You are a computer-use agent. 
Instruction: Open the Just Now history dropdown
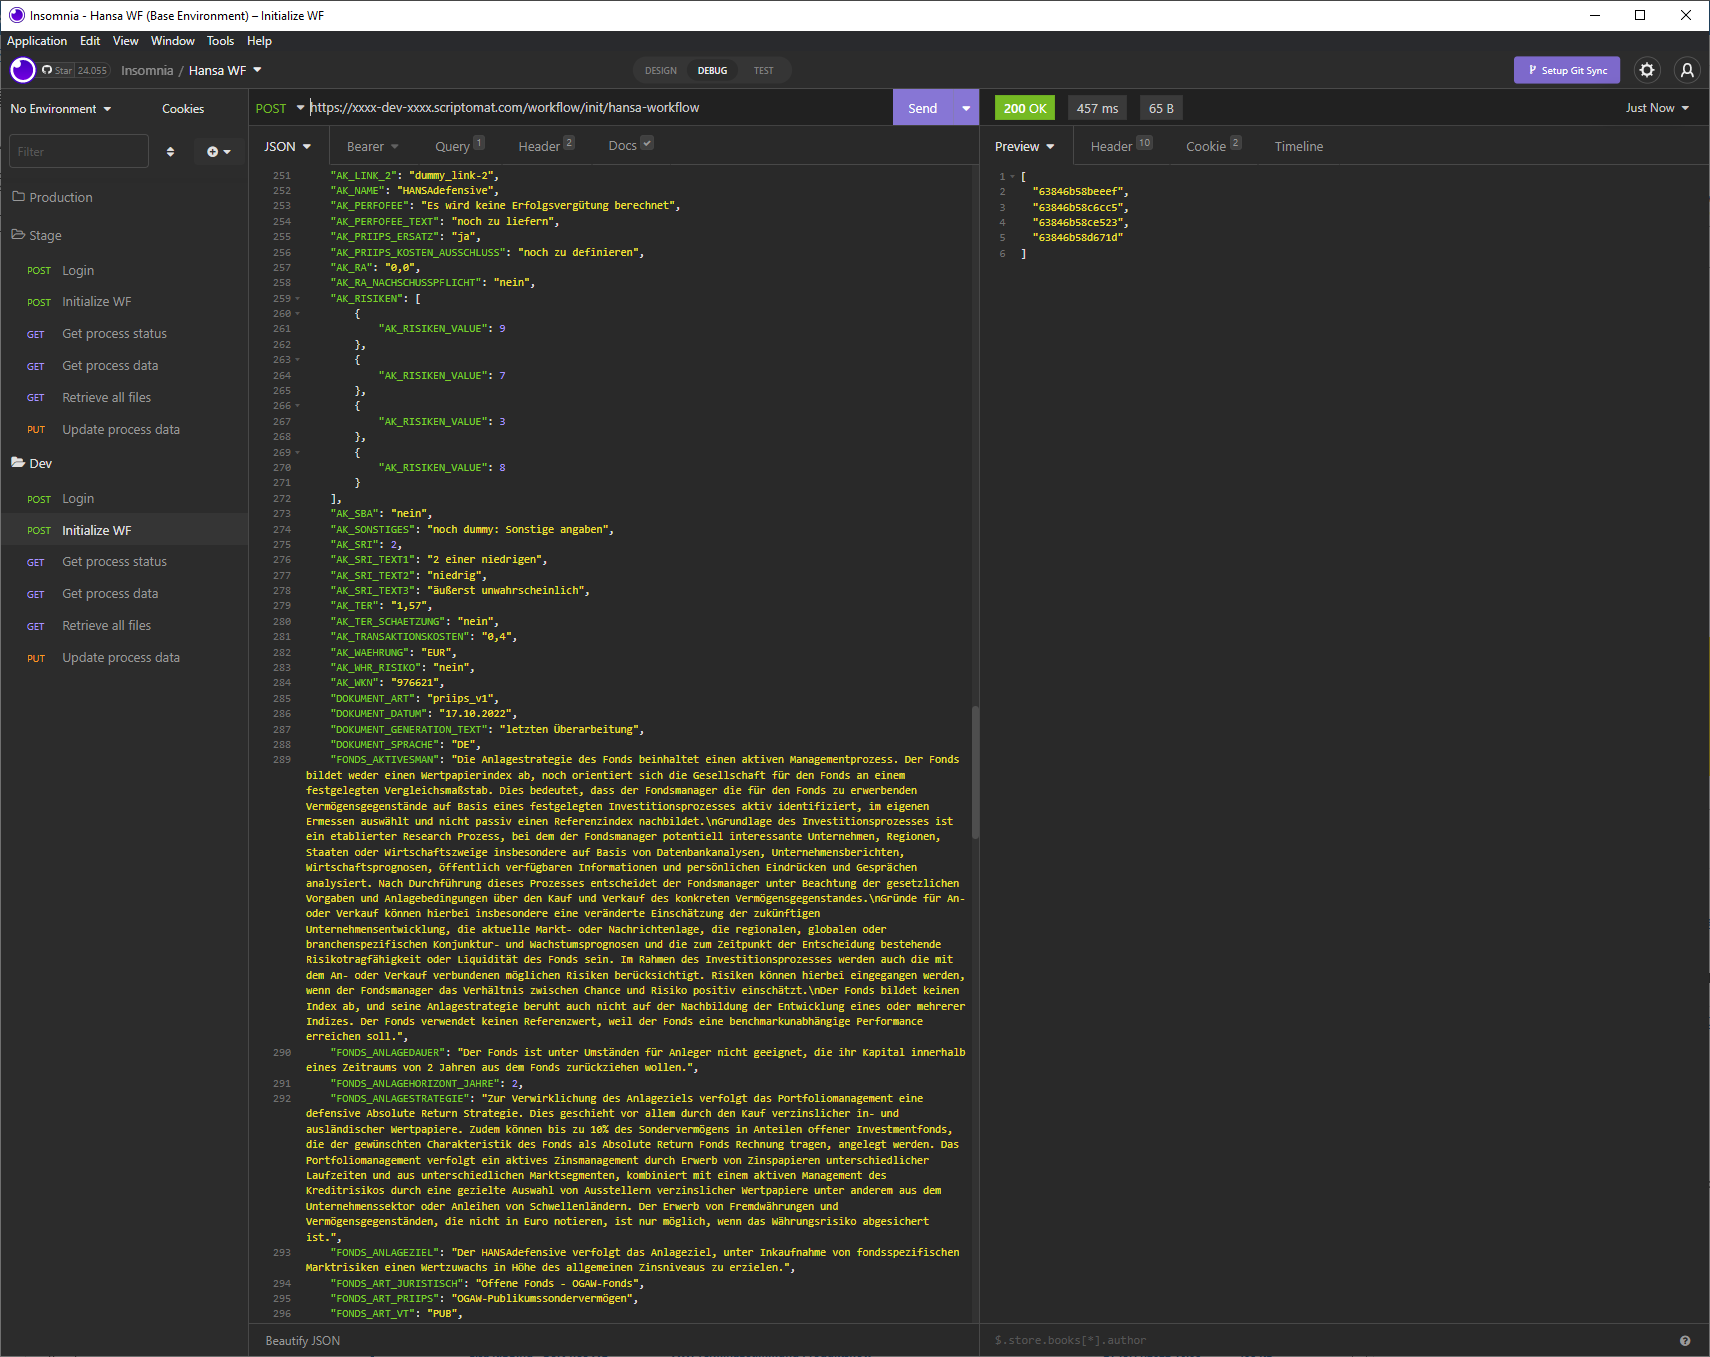point(1656,108)
